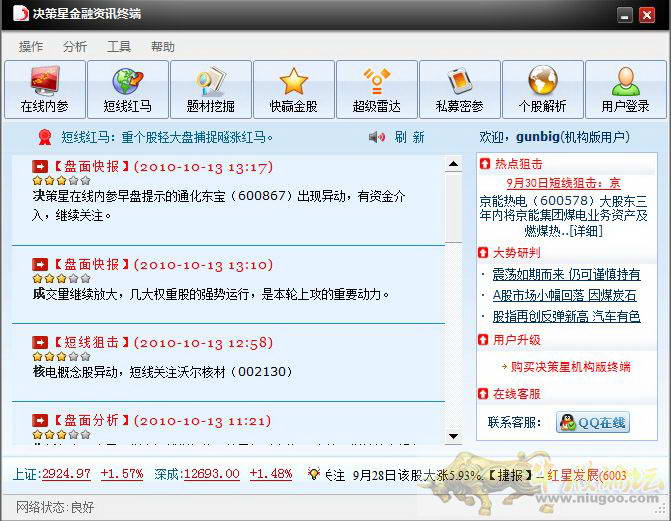Open A股市场小幅回落 article link
Viewport: 671px width, 521px height.
[564, 295]
